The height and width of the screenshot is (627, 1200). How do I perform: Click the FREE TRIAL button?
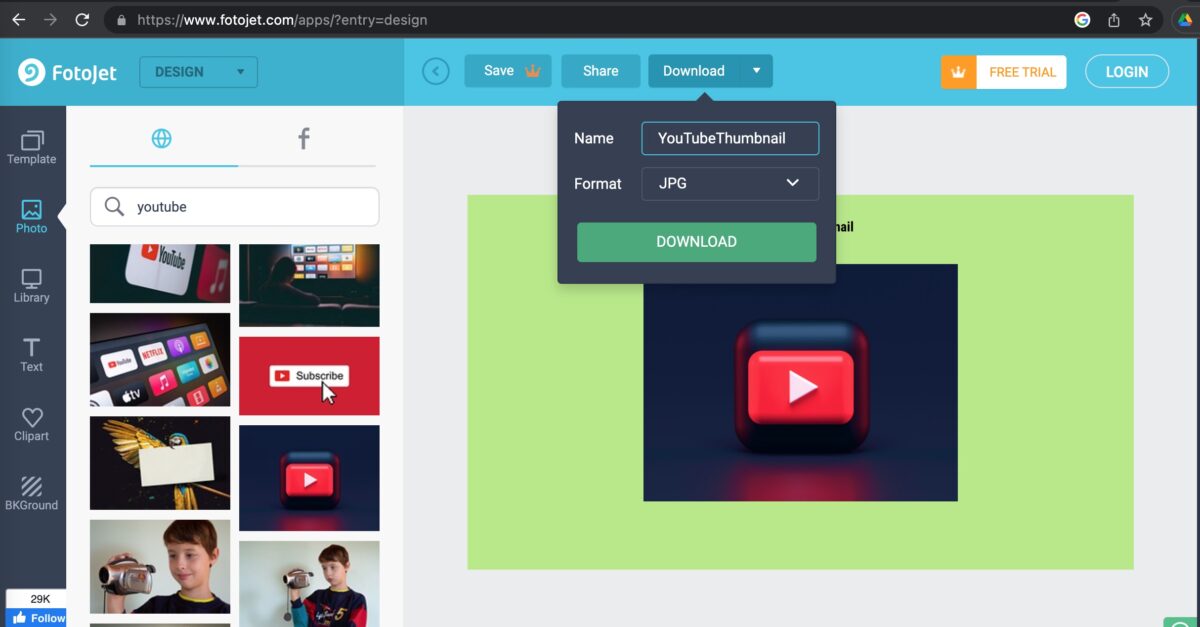(1022, 72)
